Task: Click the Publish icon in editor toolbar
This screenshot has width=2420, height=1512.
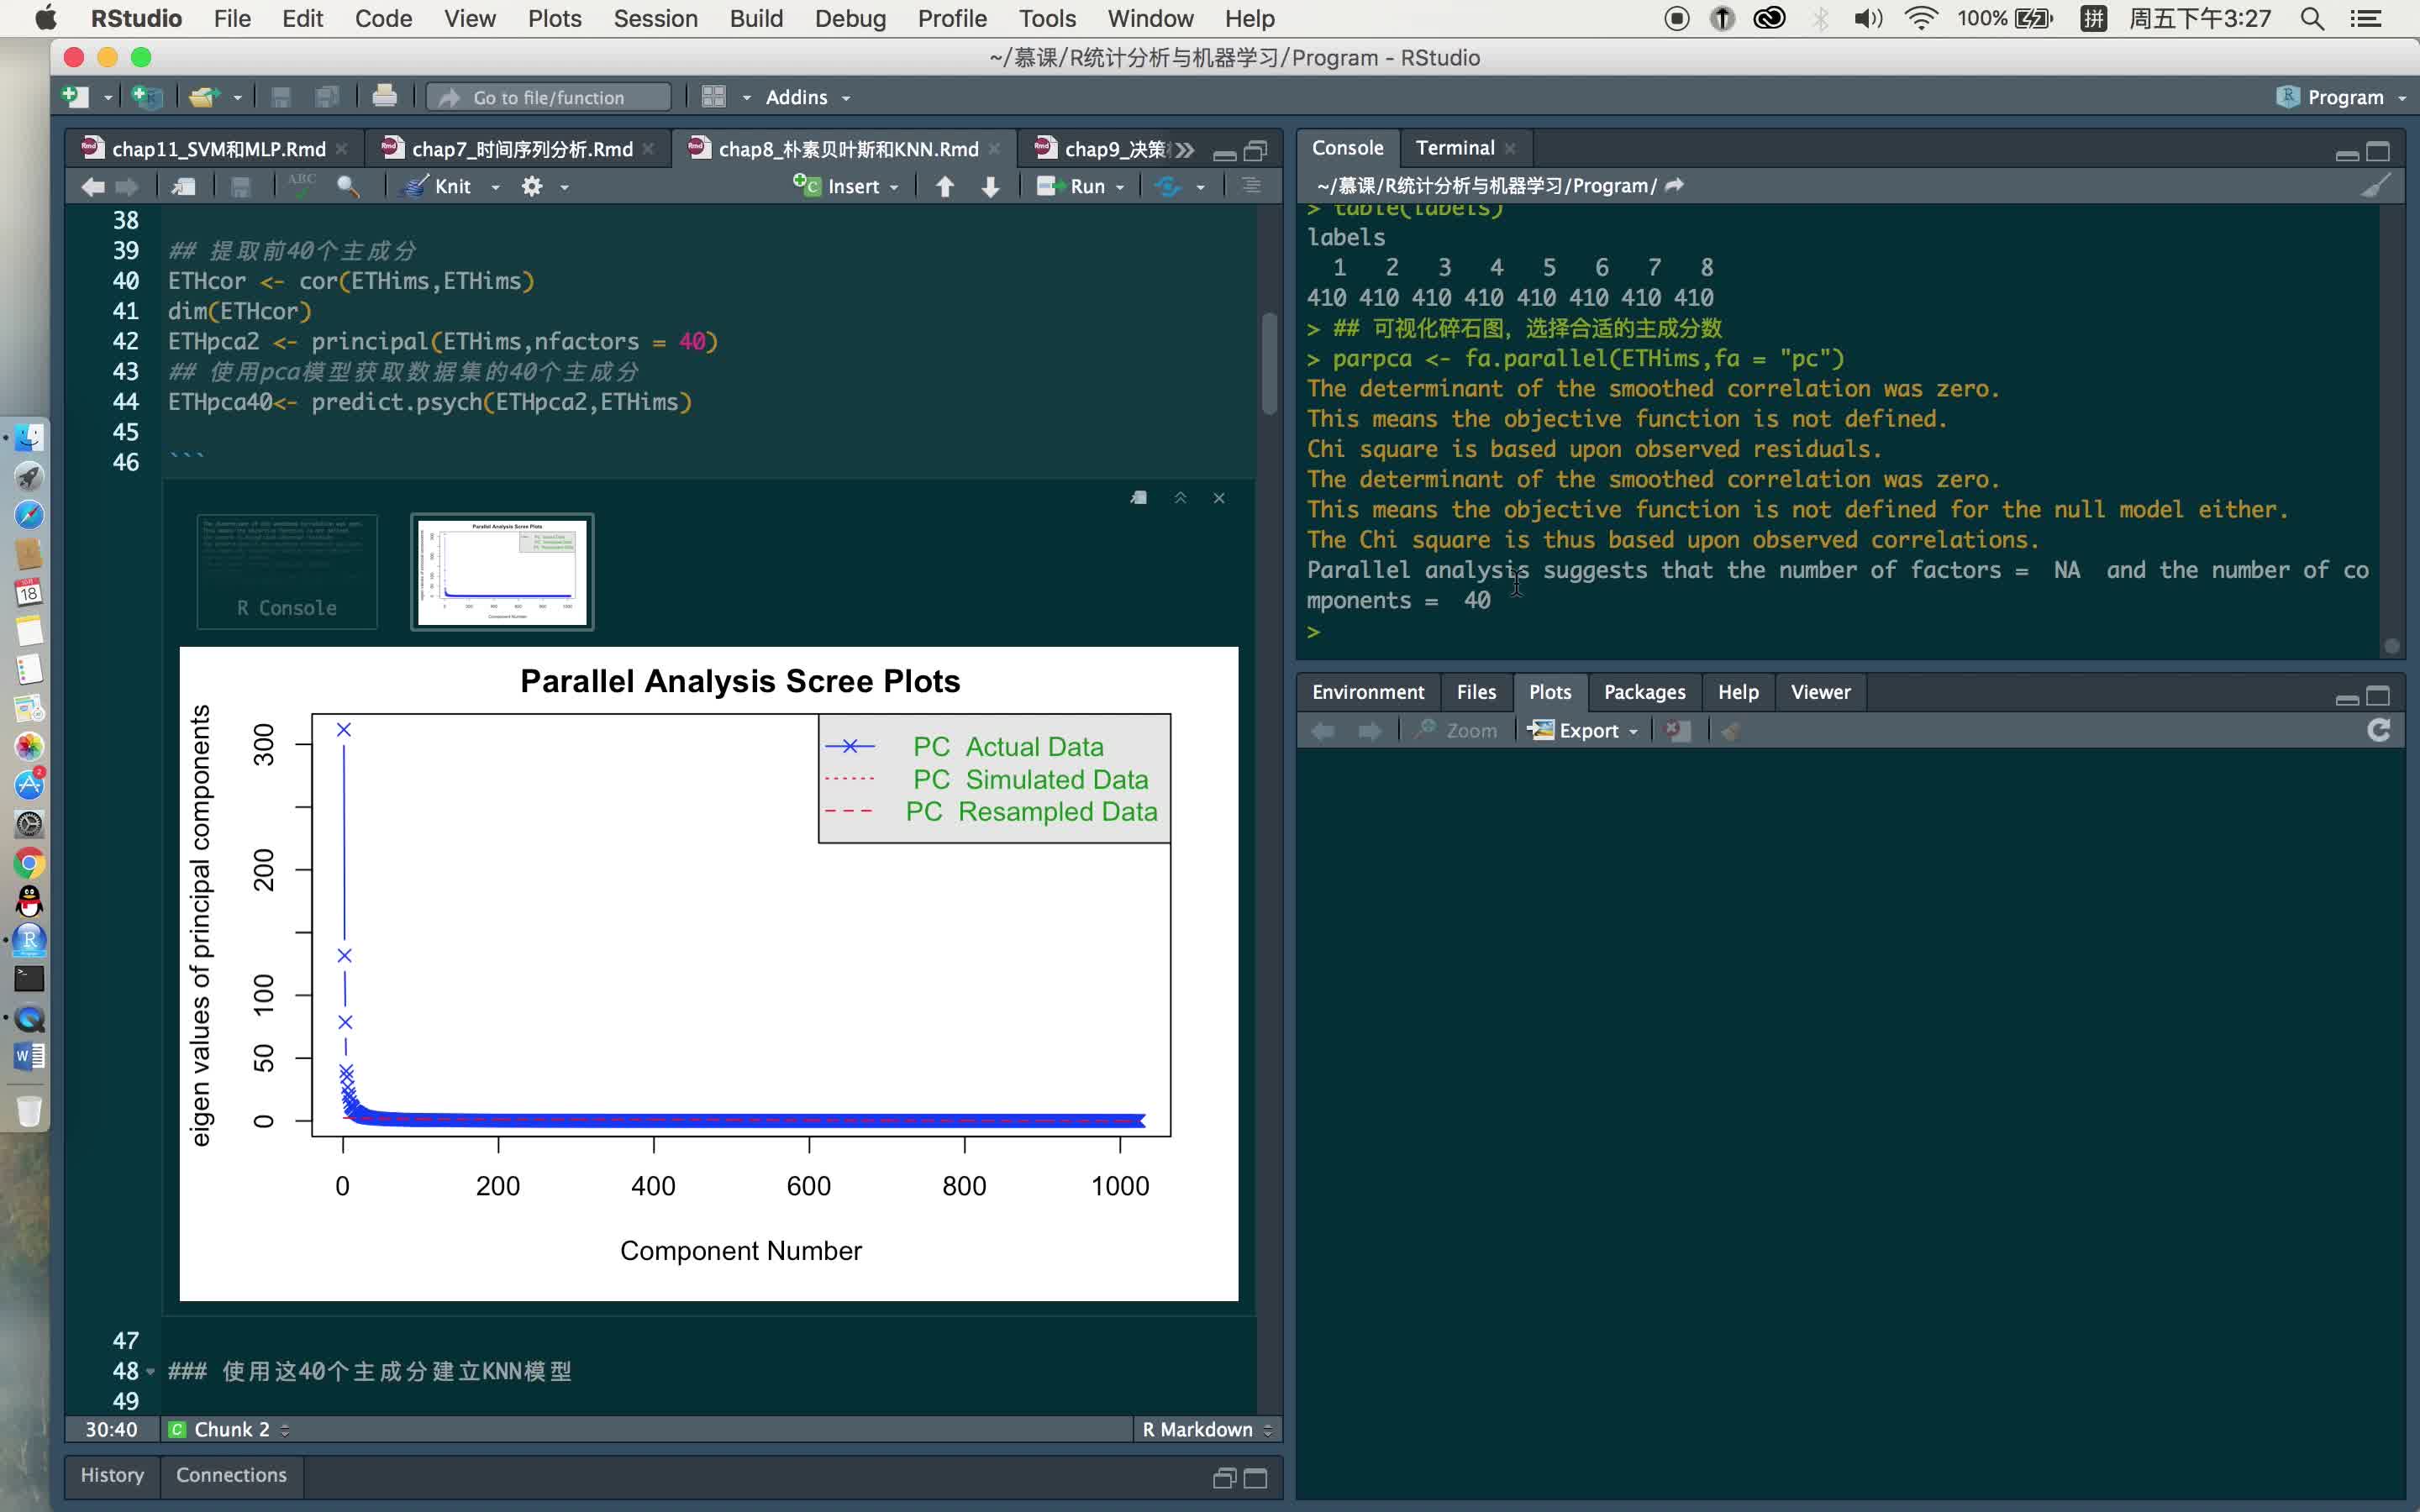Action: point(1168,187)
